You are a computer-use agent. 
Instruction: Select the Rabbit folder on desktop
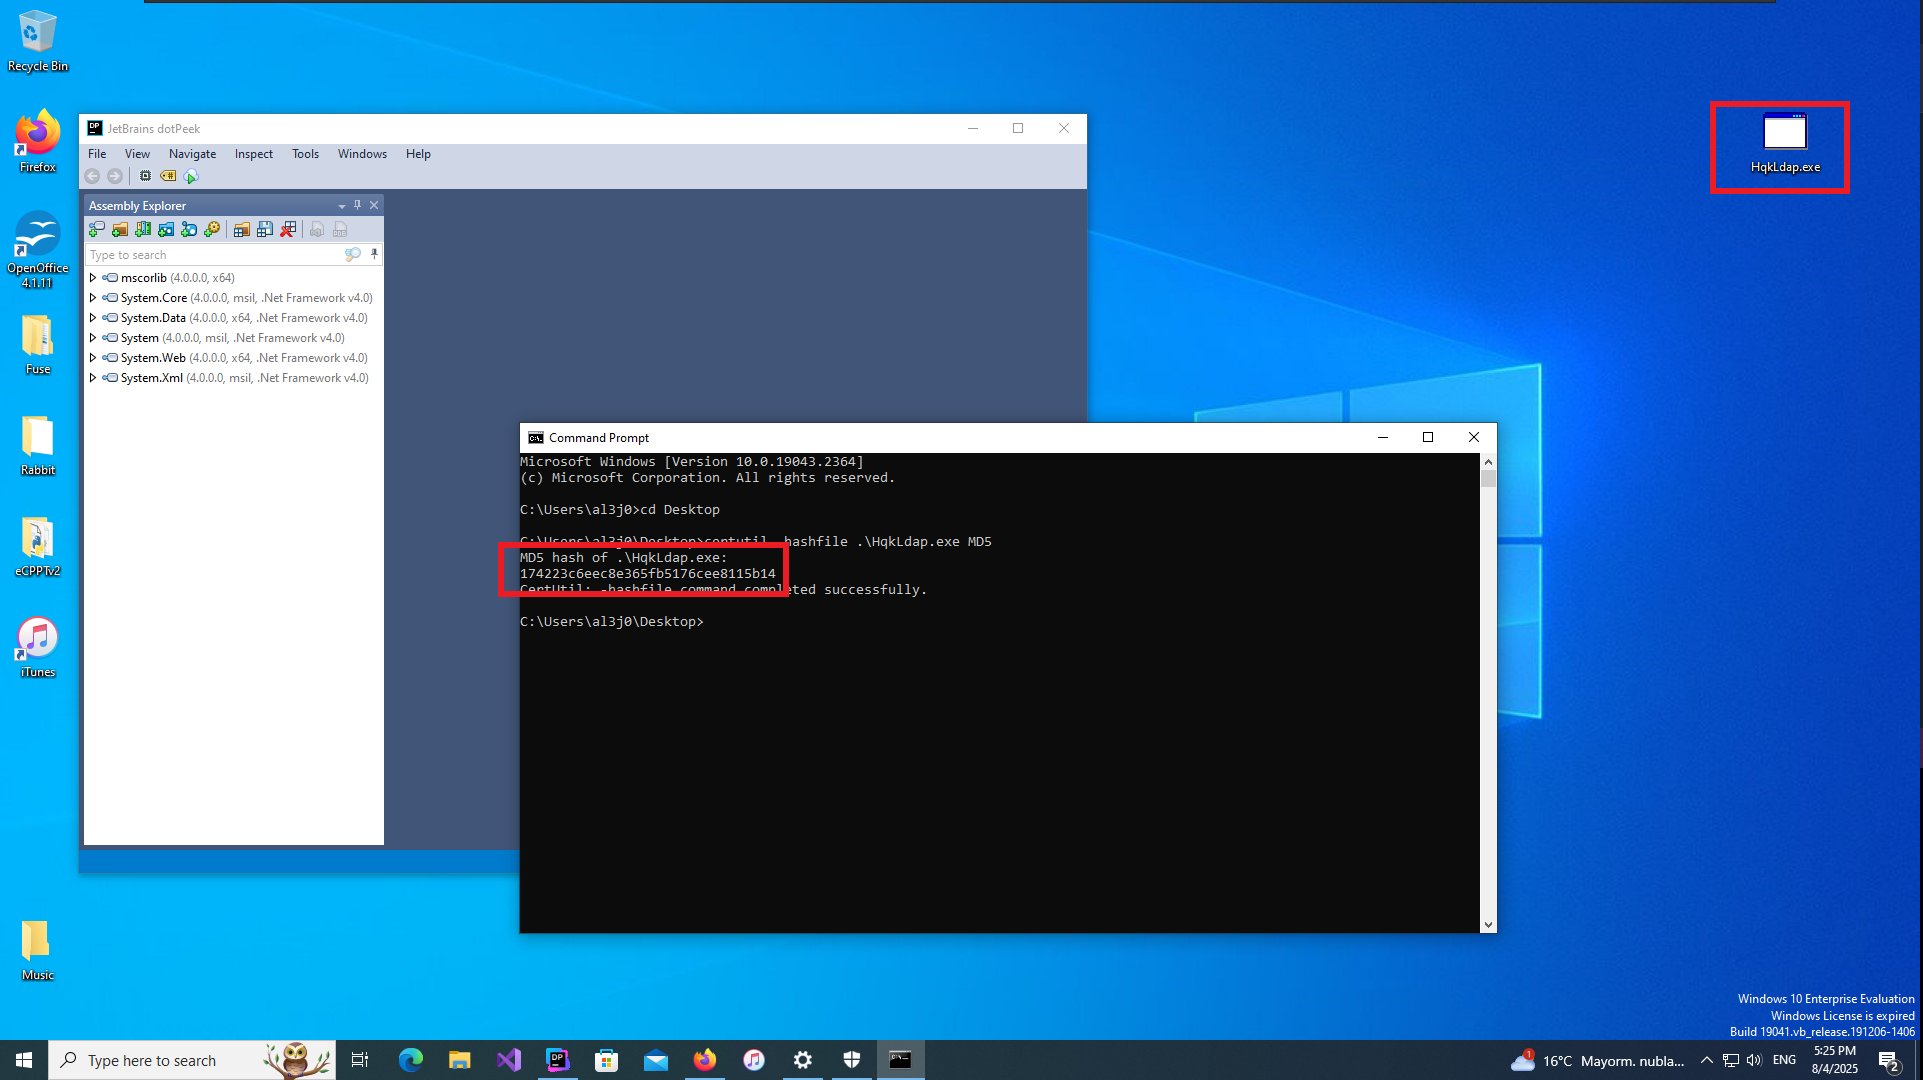coord(38,446)
